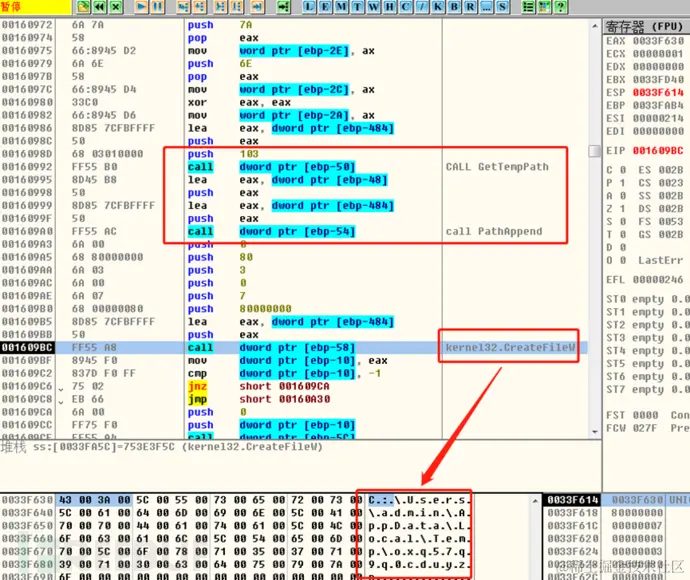Select the C flag in registers

click(616, 170)
